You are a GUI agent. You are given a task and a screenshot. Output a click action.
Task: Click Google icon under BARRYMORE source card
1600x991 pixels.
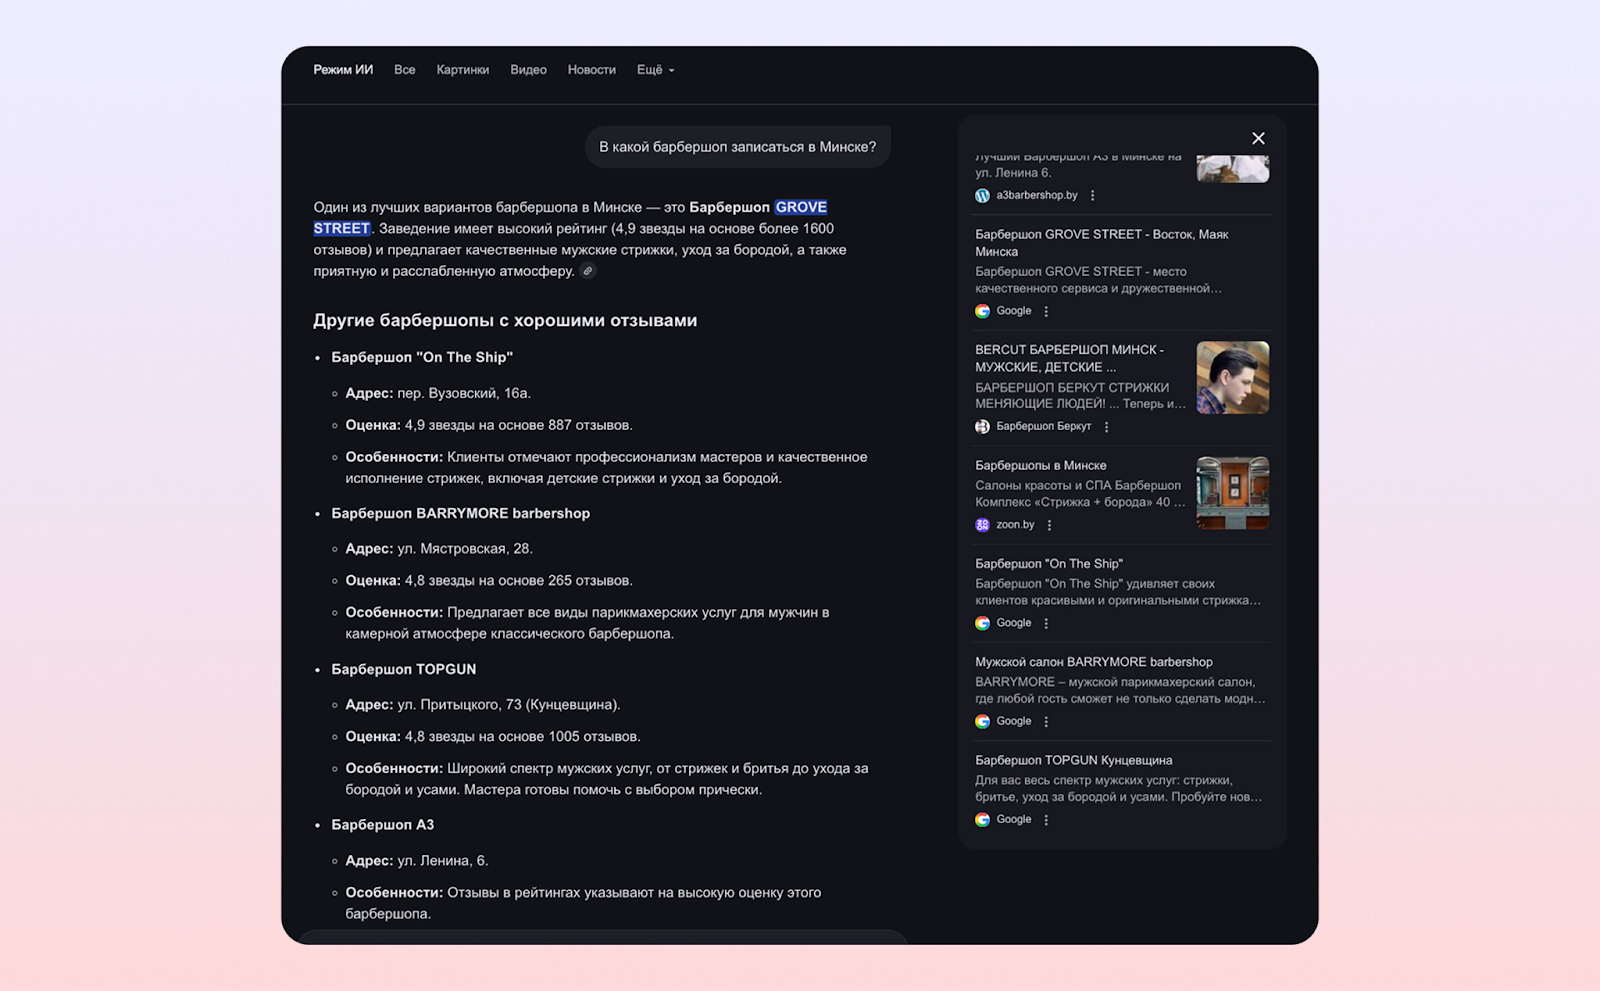[x=983, y=721]
